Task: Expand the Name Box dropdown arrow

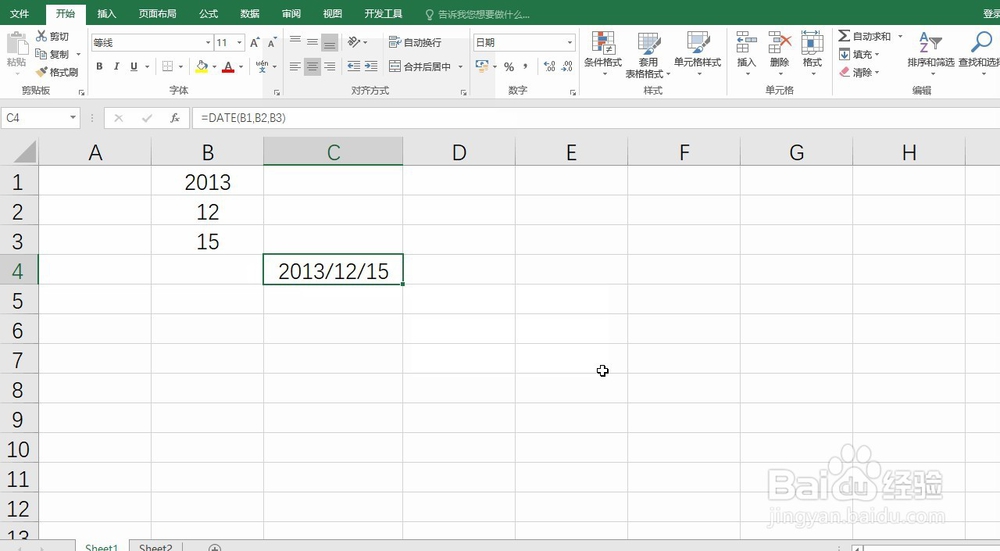Action: pyautogui.click(x=73, y=117)
